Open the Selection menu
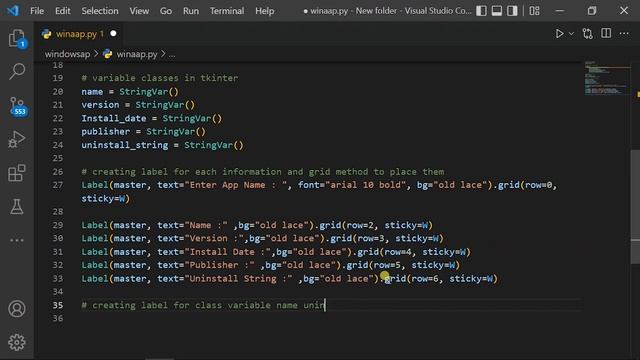Screen dimensions: 640x360 pos(100,11)
